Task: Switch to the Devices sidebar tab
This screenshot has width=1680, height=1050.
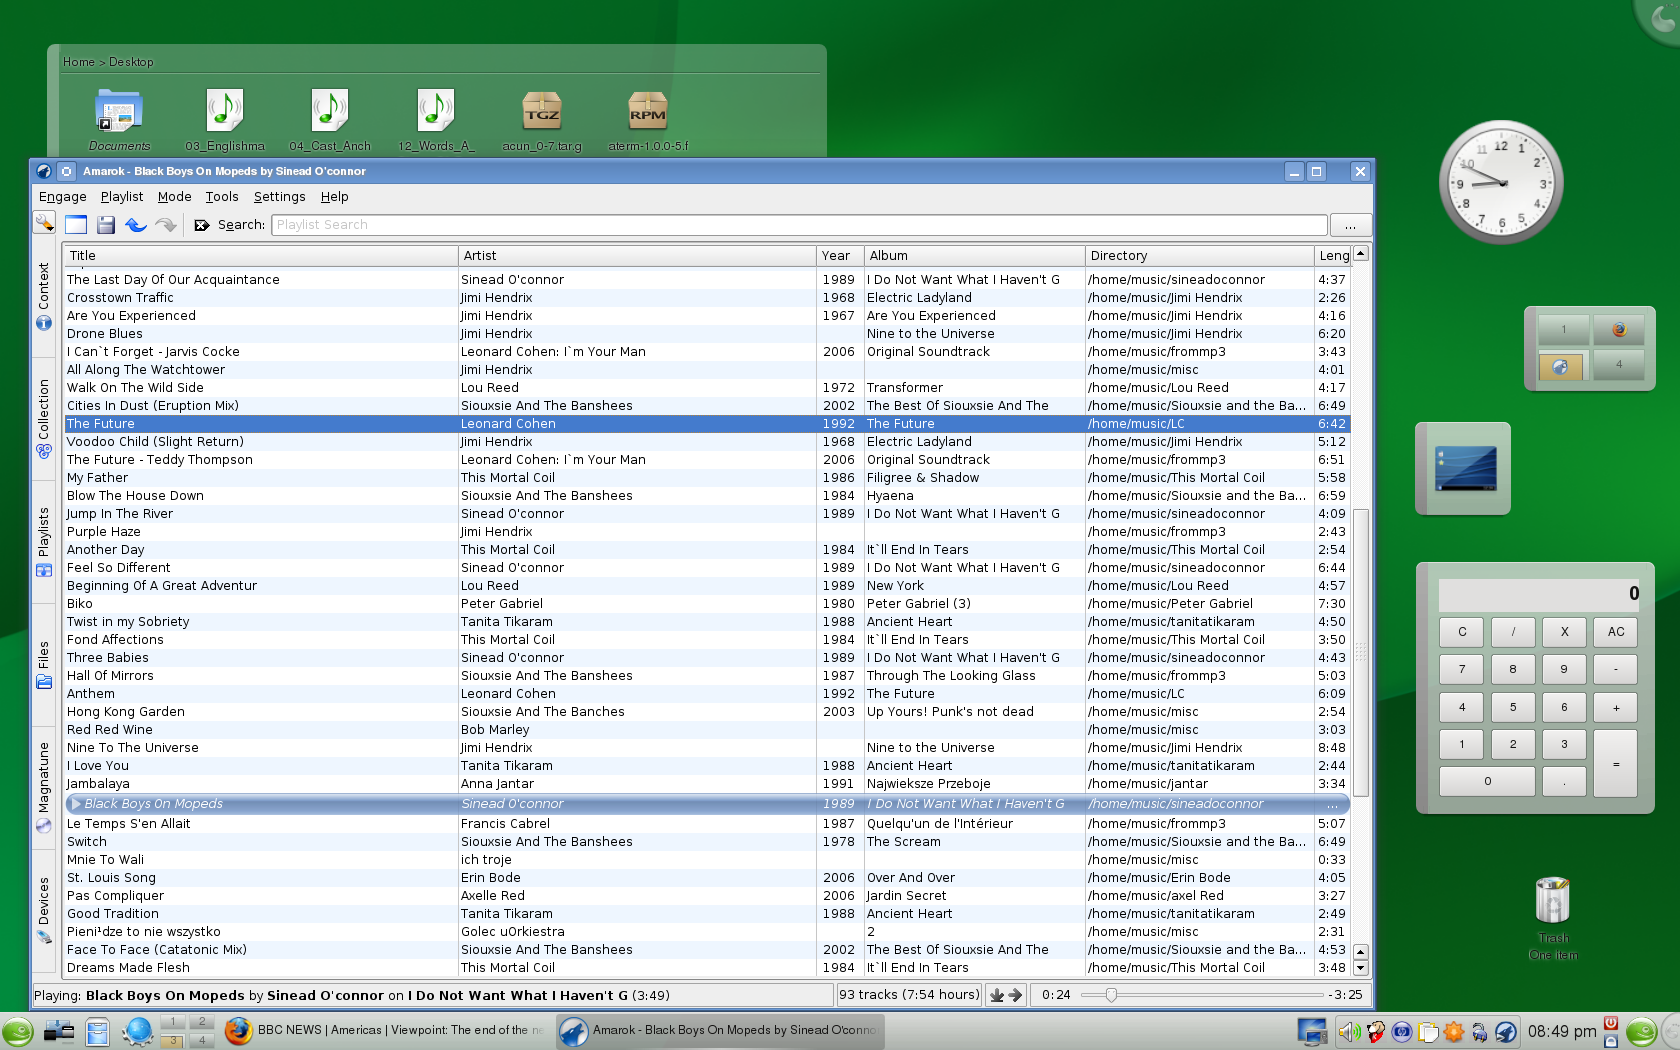Action: (44, 911)
